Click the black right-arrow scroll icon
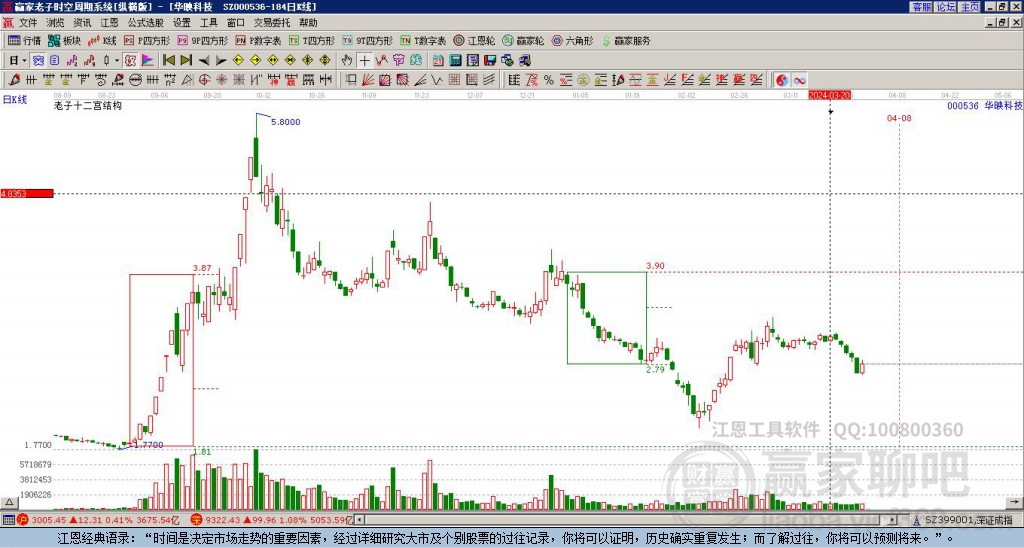The image size is (1024, 548). pos(221,61)
